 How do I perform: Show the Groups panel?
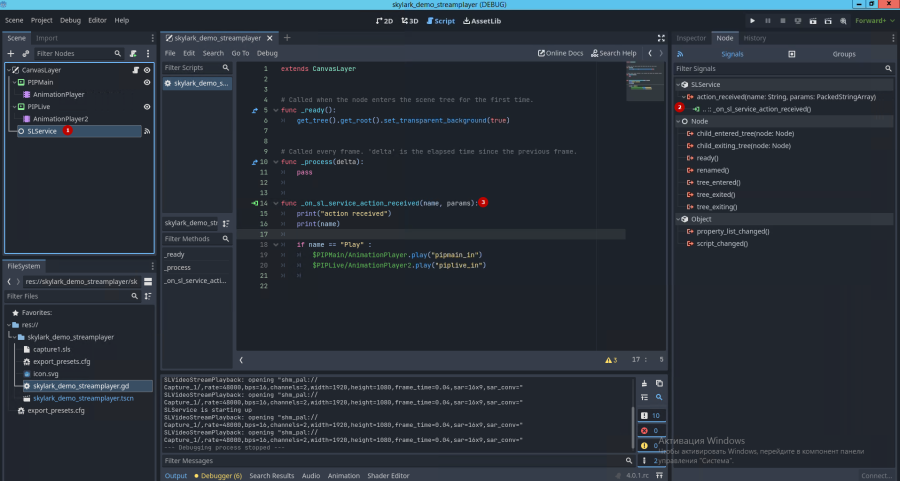[x=844, y=54]
